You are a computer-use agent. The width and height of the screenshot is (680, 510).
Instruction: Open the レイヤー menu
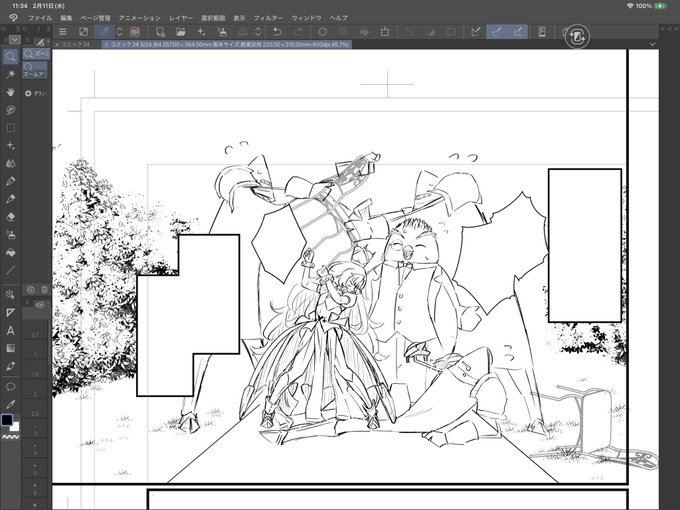[x=181, y=18]
